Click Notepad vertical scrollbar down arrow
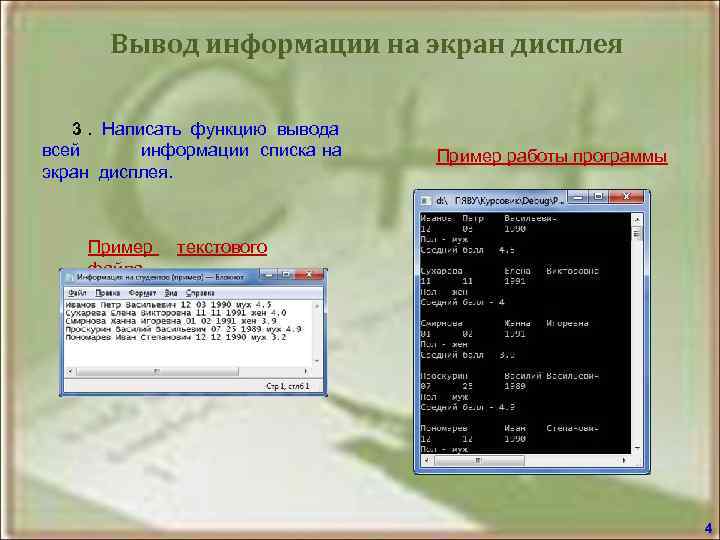The image size is (720, 540). [316, 361]
